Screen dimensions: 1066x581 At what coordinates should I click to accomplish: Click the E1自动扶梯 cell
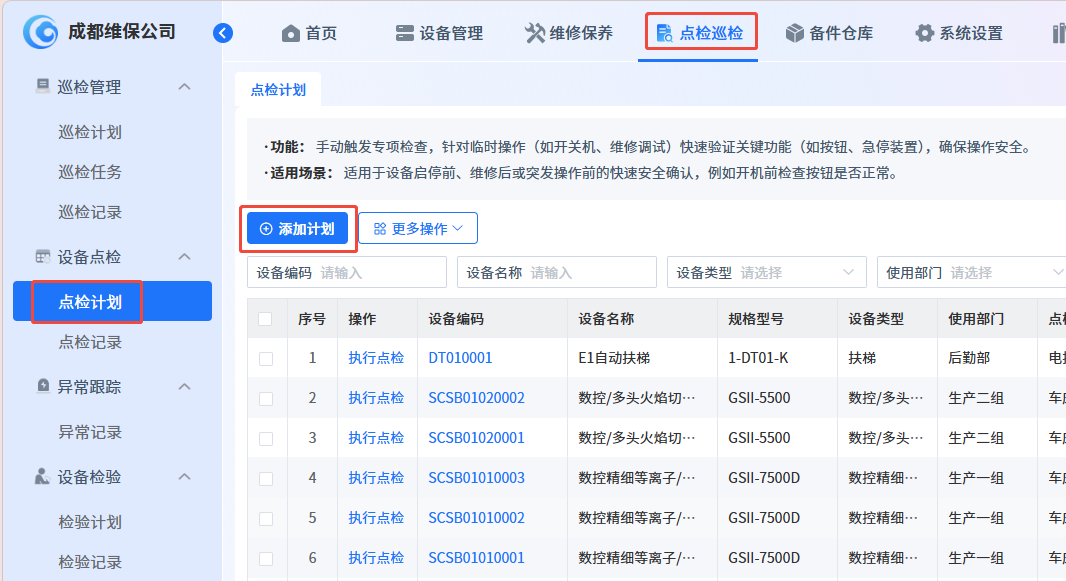pyautogui.click(x=614, y=358)
